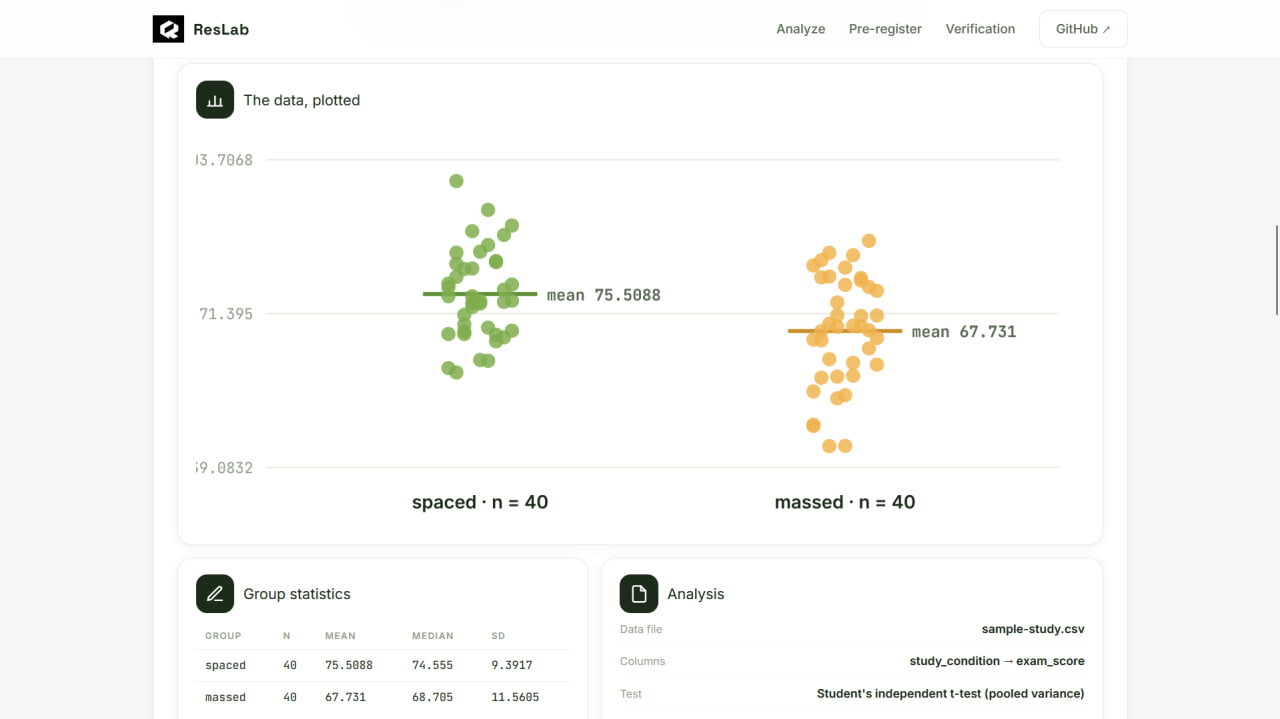Screen dimensions: 1280x719
Task: Click the ResLab brand name link
Action: coord(221,29)
